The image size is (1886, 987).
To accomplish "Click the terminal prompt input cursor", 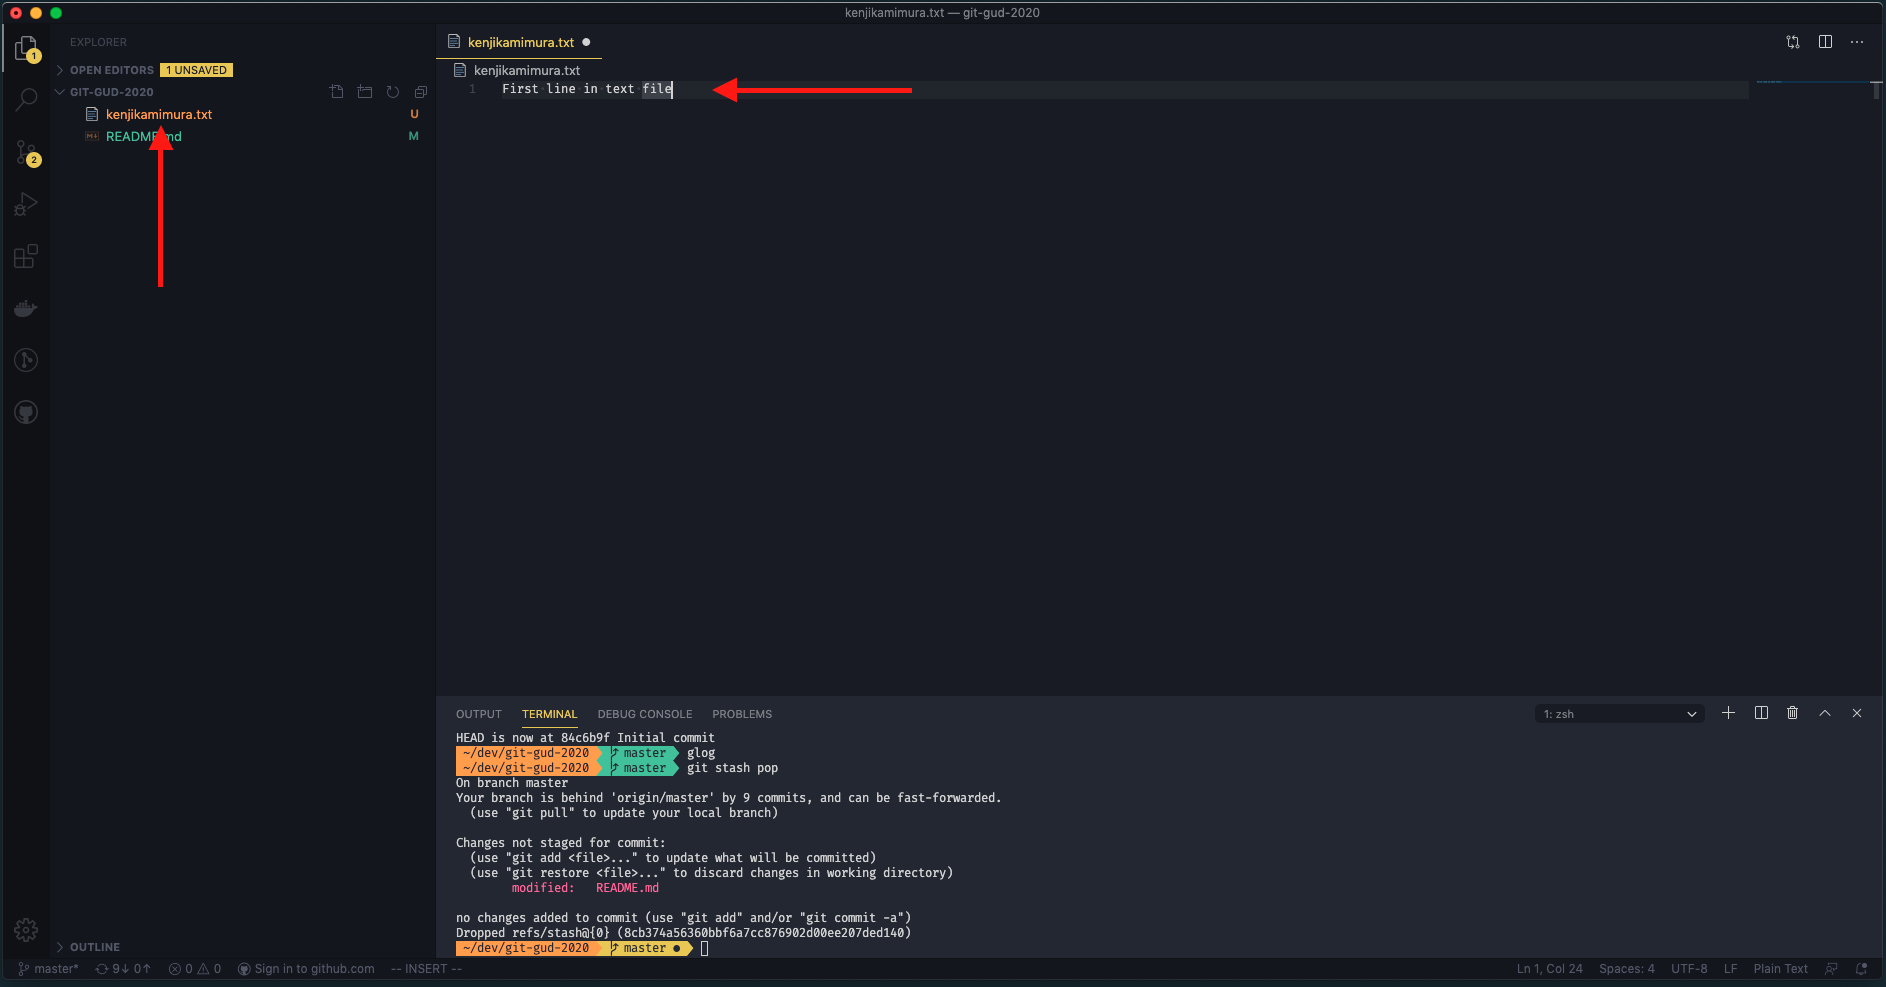I will [704, 948].
